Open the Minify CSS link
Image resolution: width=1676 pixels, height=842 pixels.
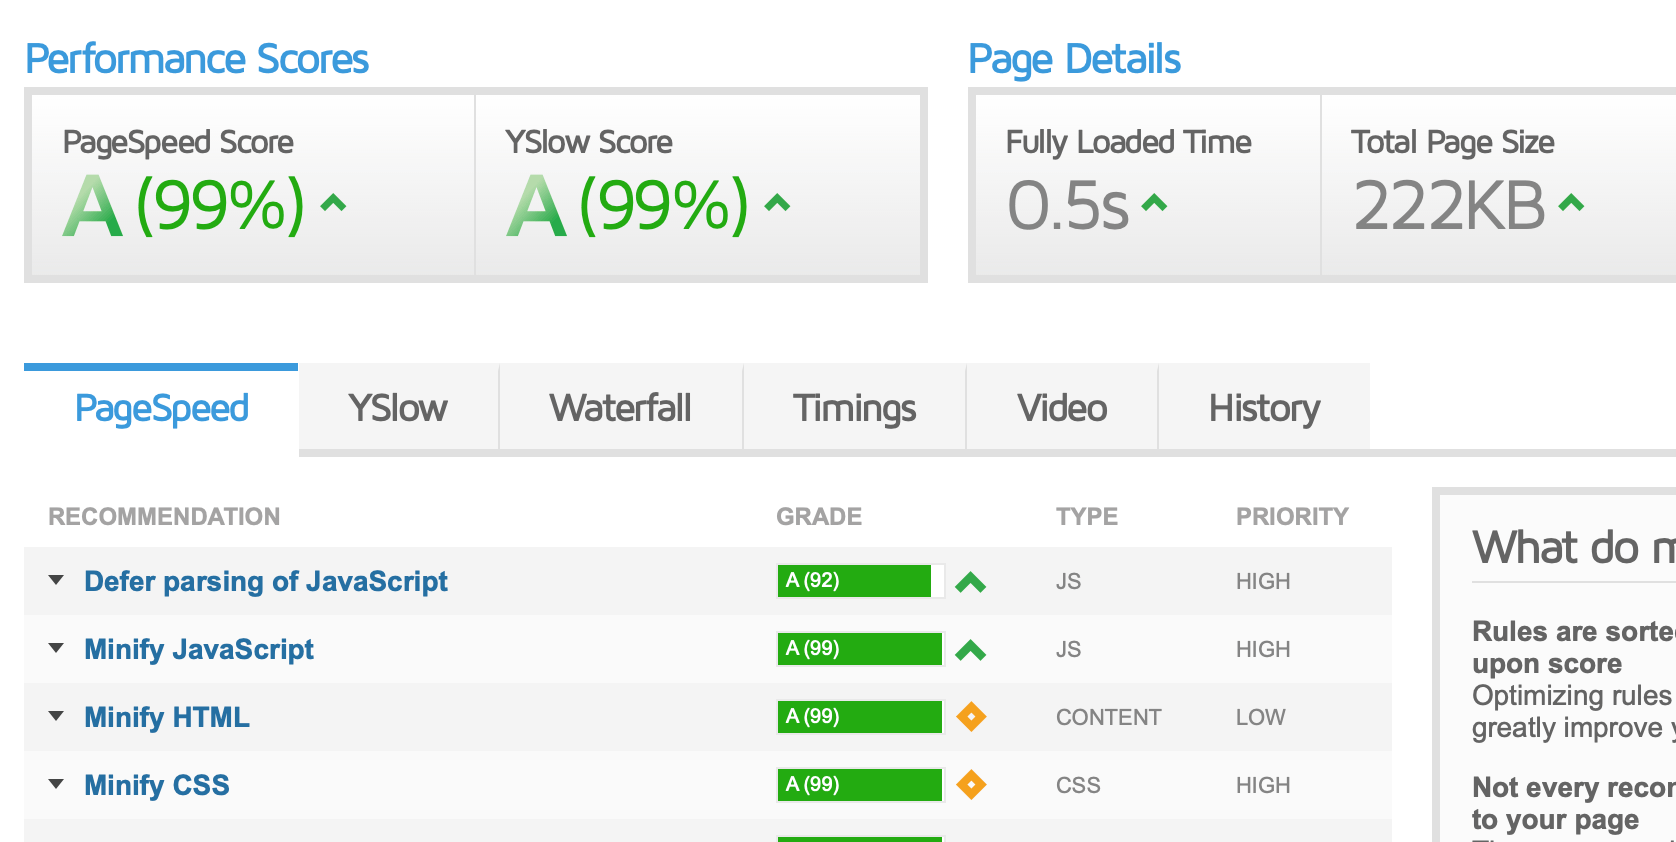click(x=157, y=785)
